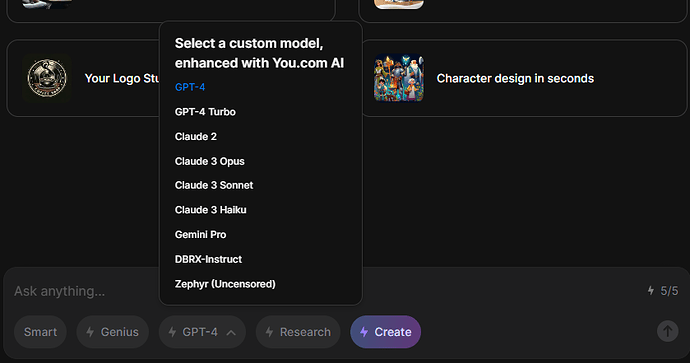Choose GPT-4 Turbo from the model list
Viewport: 690px width, 363px height.
(x=205, y=112)
